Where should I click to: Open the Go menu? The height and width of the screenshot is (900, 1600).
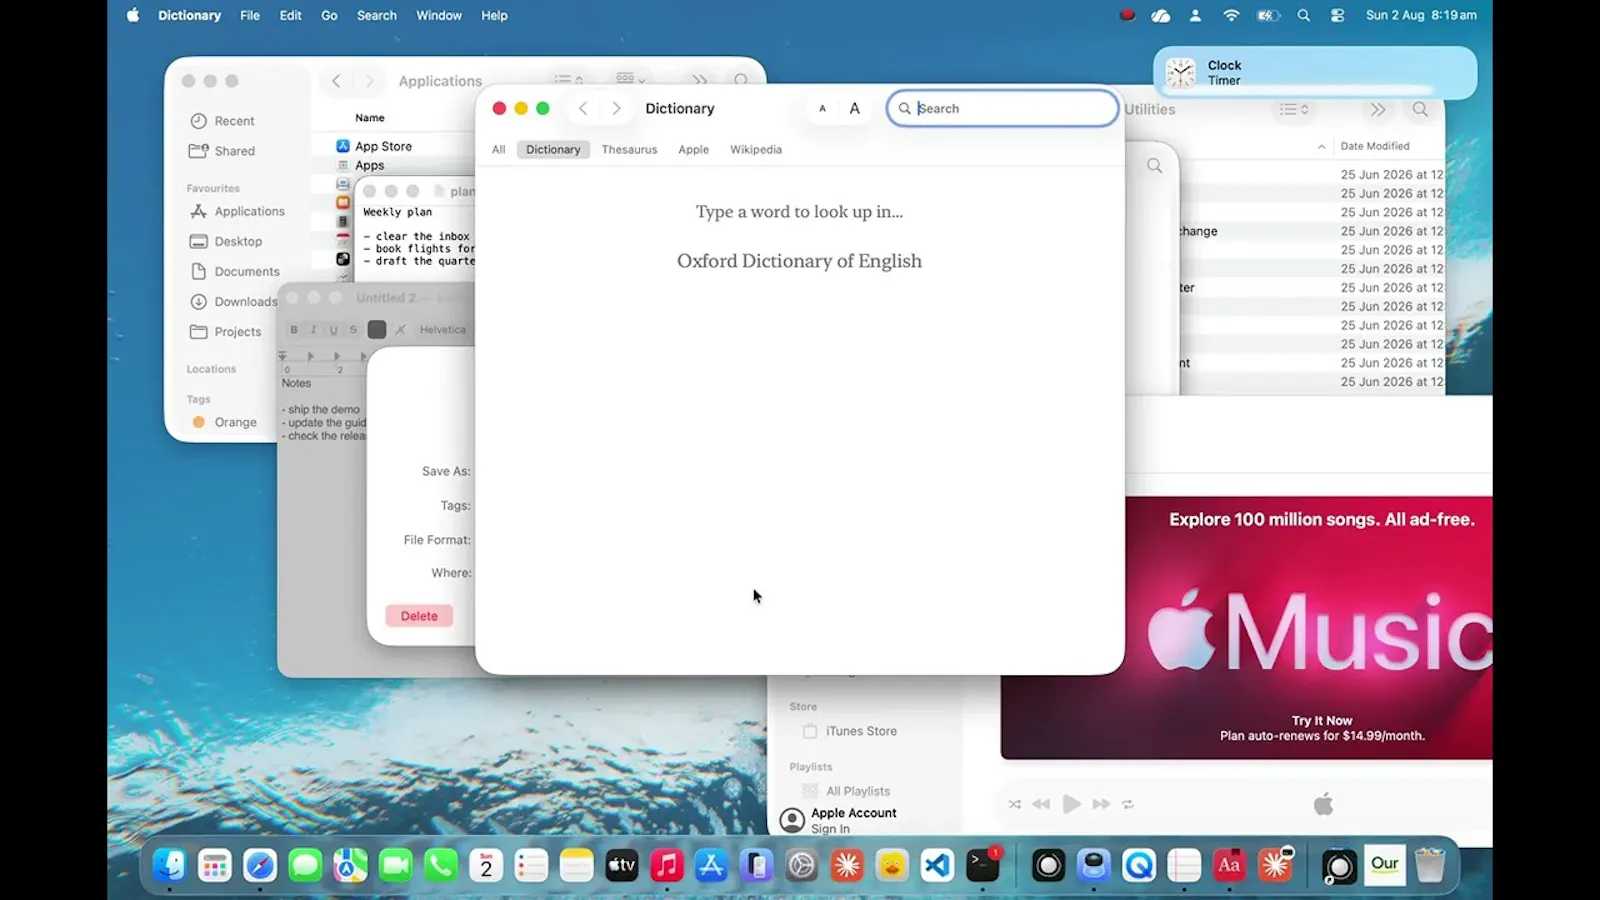[x=329, y=15]
